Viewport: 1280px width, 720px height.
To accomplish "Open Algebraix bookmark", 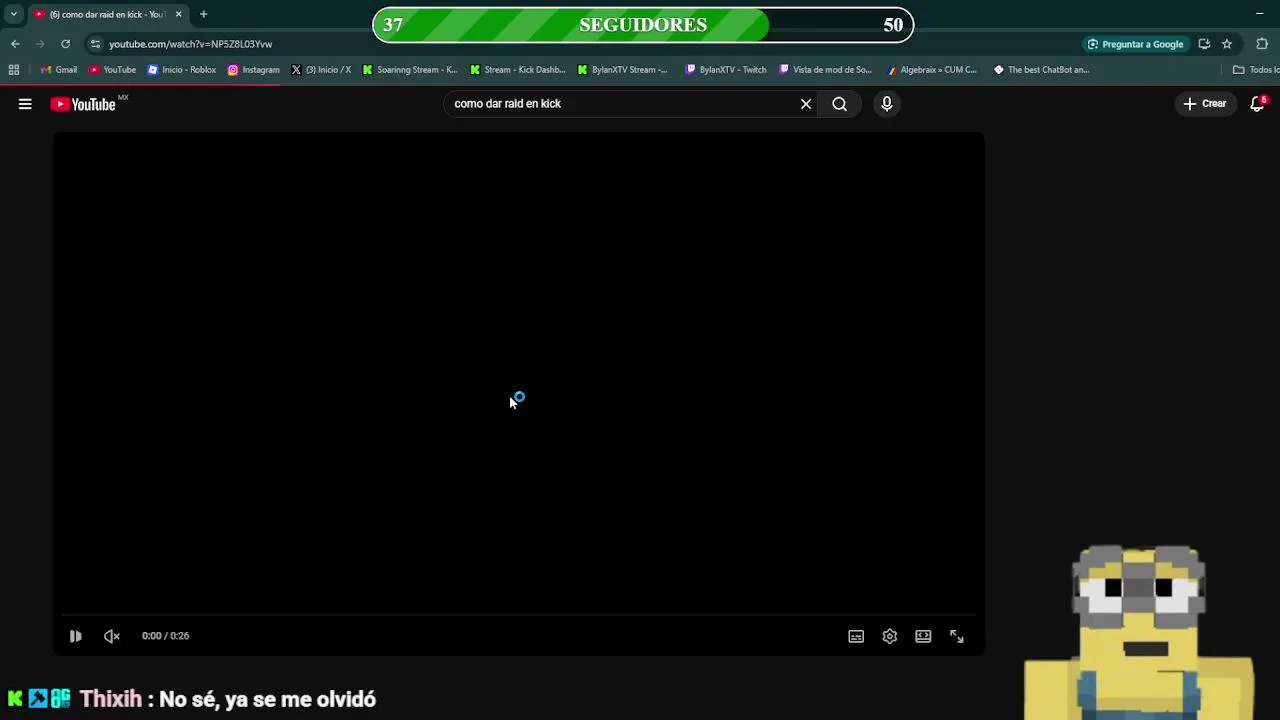I will point(932,70).
